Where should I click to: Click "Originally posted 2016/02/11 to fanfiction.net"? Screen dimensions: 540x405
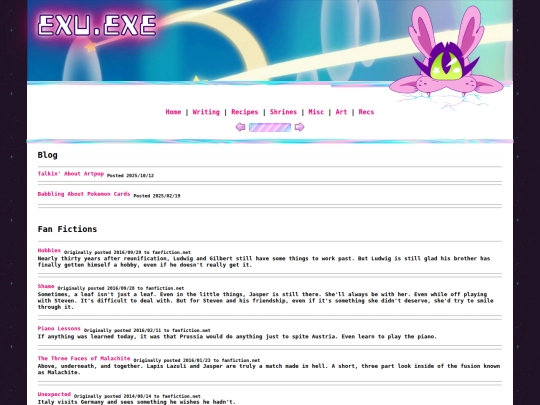pos(147,331)
